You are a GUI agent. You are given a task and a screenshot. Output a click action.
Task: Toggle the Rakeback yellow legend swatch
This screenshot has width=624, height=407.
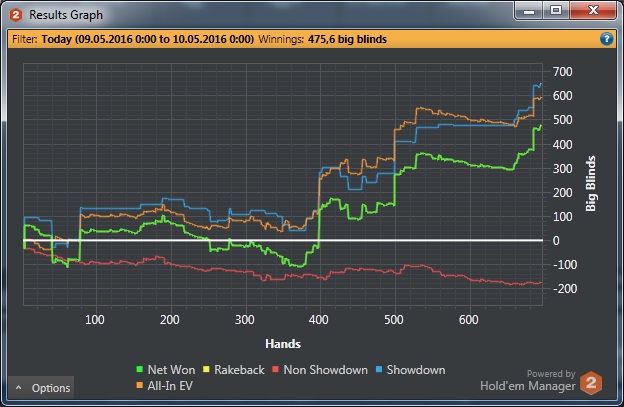click(x=206, y=370)
